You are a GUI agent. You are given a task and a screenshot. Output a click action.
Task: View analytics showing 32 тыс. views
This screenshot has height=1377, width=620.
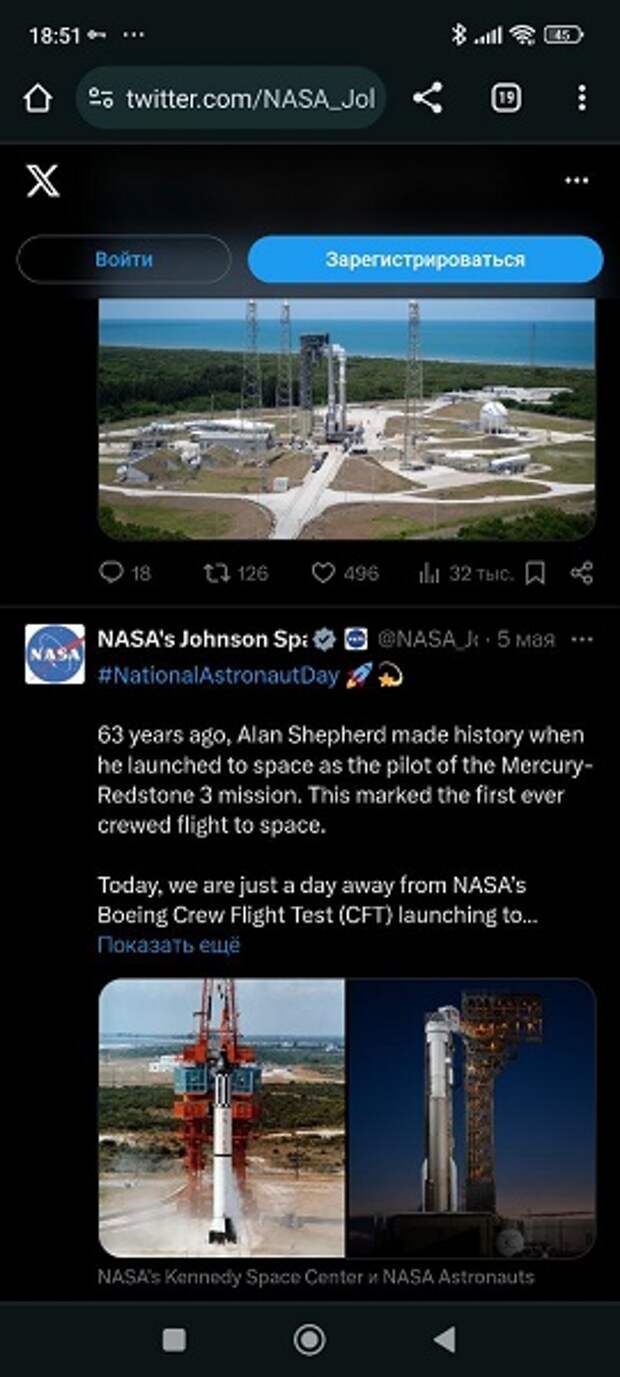point(465,573)
